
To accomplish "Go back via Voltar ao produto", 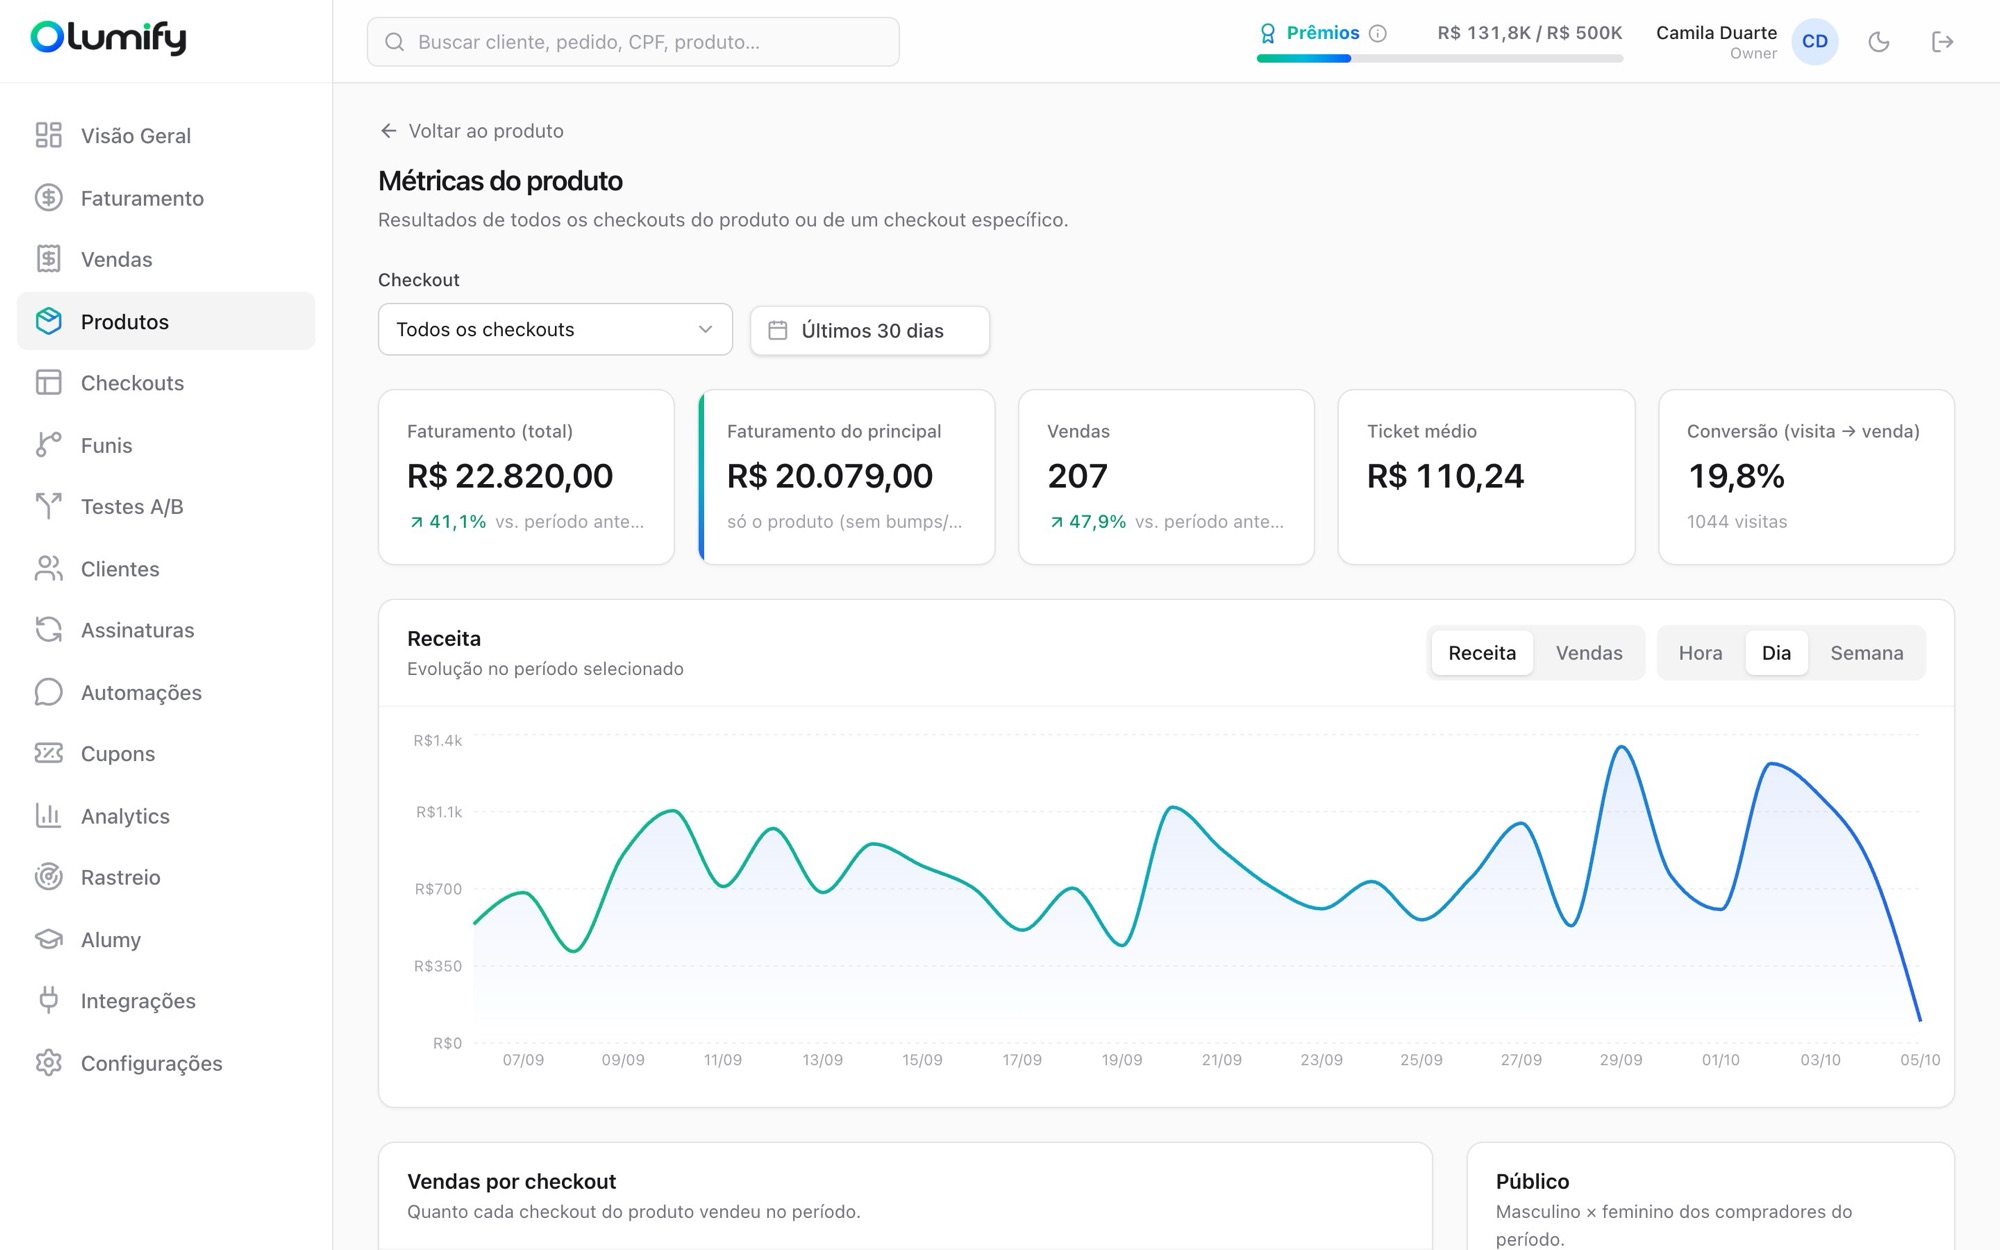I will pyautogui.click(x=471, y=131).
